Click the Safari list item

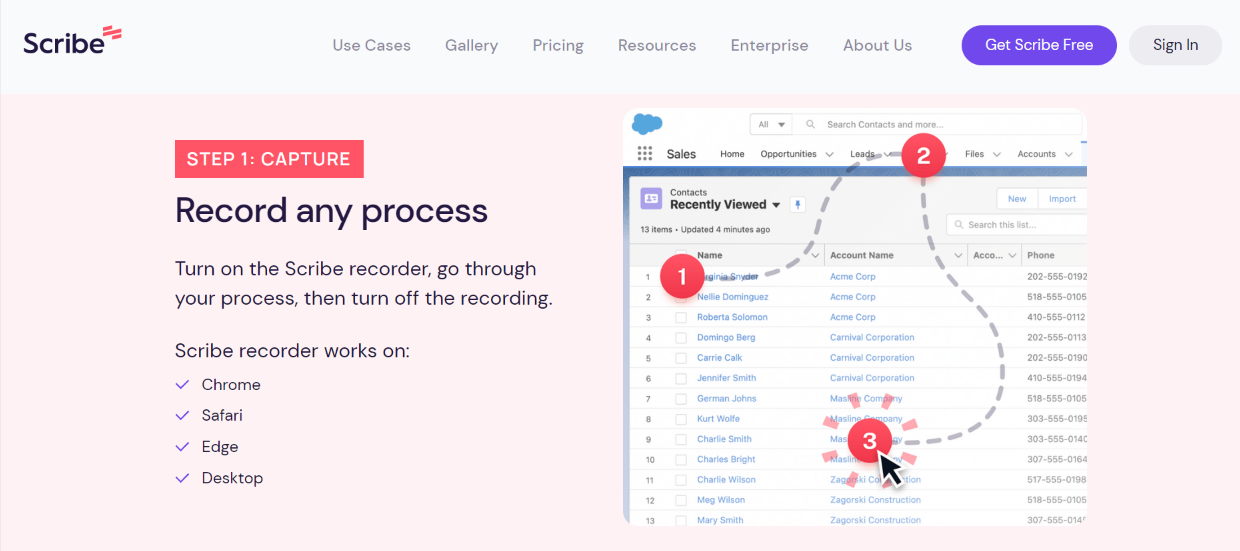pyautogui.click(x=222, y=416)
